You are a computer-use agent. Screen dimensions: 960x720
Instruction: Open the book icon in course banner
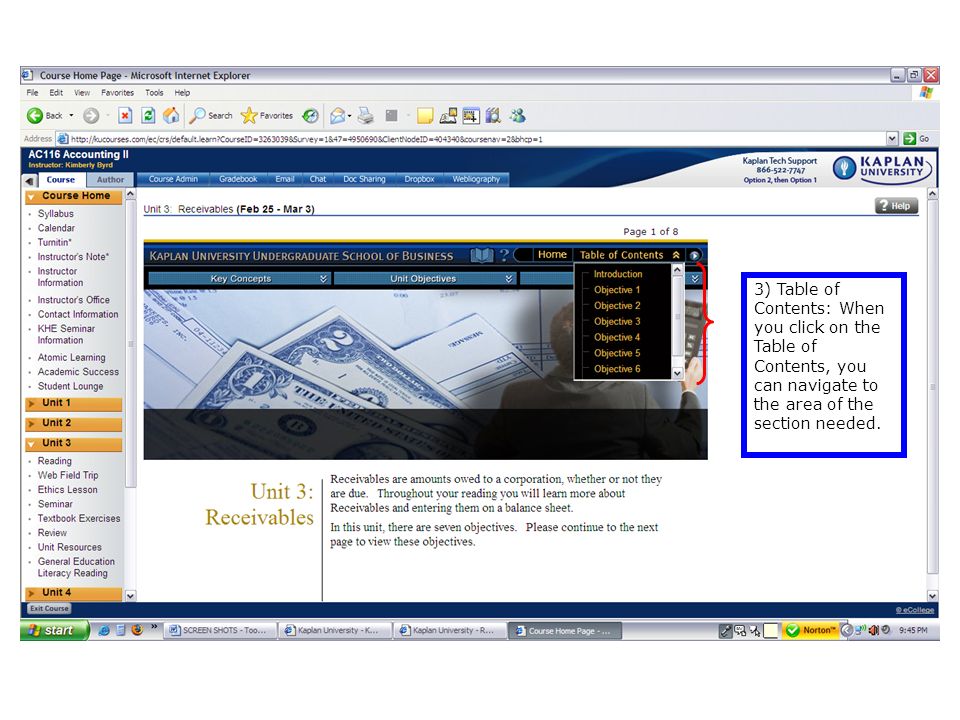pyautogui.click(x=481, y=255)
